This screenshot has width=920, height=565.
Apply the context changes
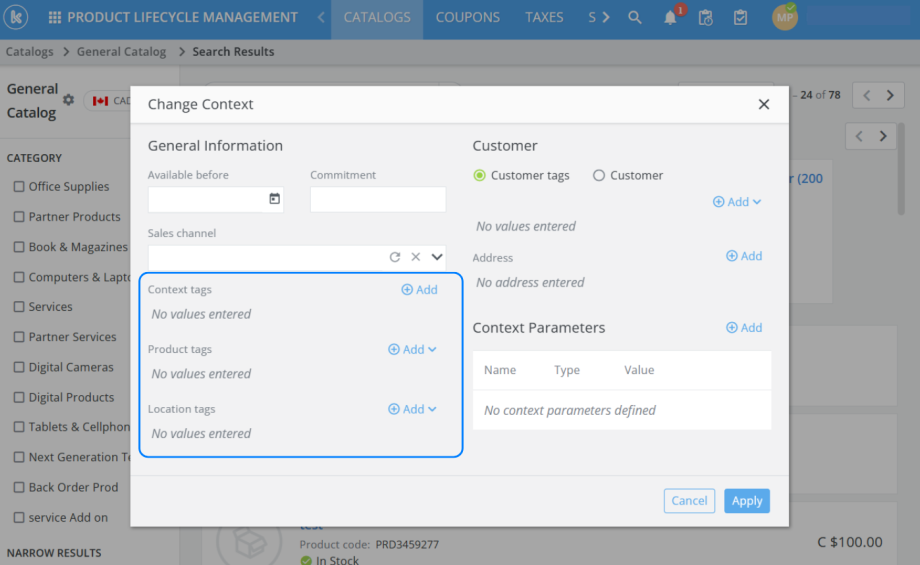point(747,501)
